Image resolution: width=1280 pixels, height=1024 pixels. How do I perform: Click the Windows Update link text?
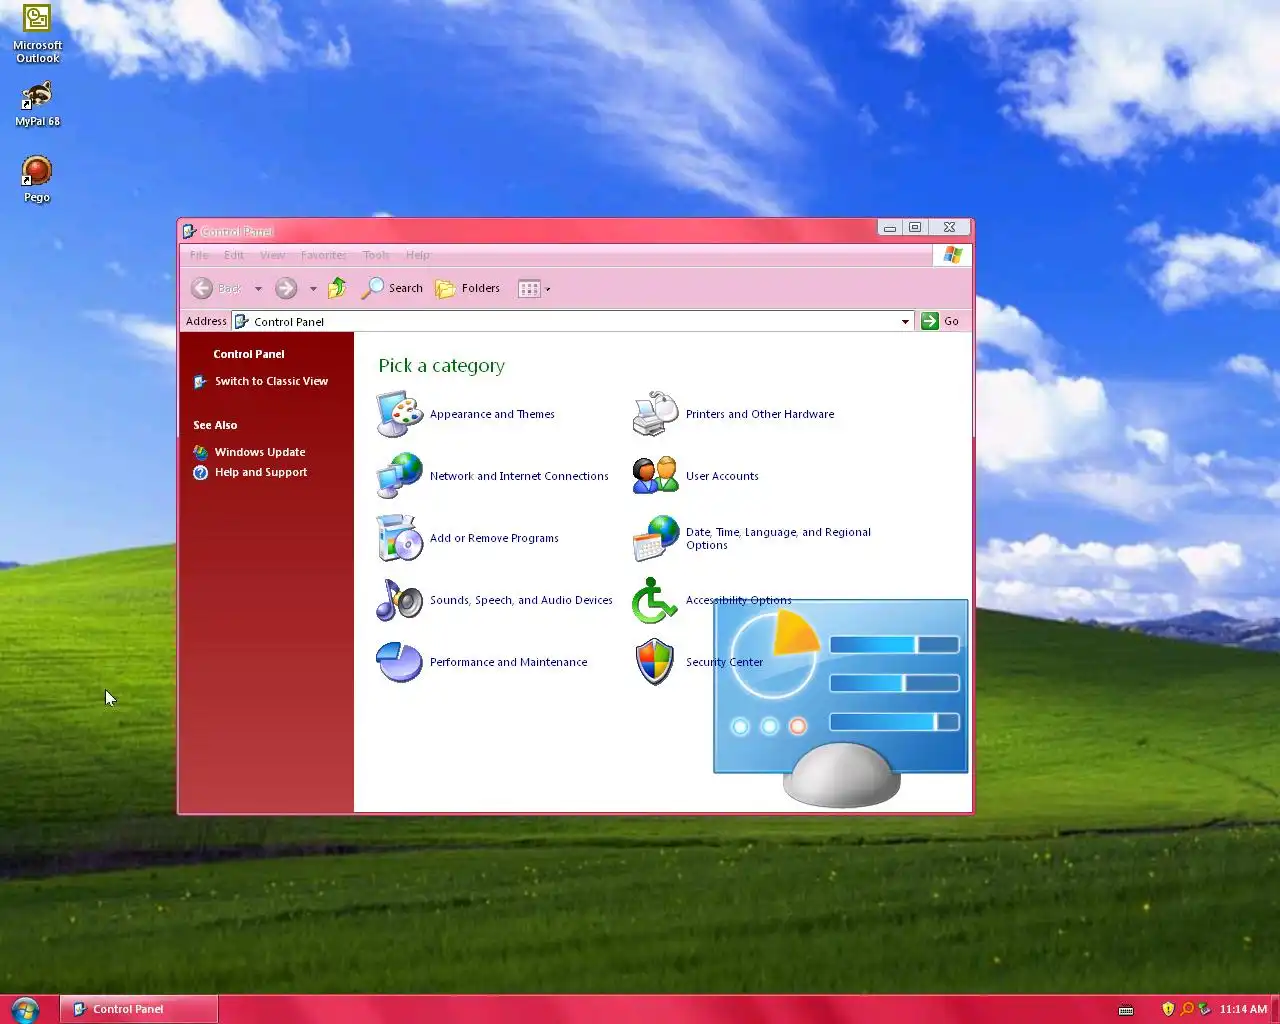click(260, 452)
